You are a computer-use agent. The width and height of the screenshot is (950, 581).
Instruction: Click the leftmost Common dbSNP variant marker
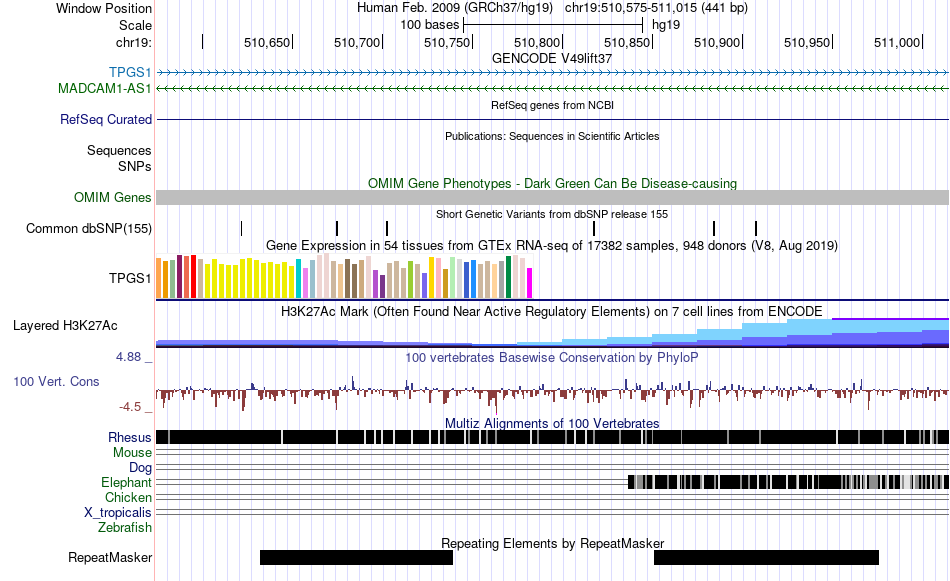click(241, 228)
